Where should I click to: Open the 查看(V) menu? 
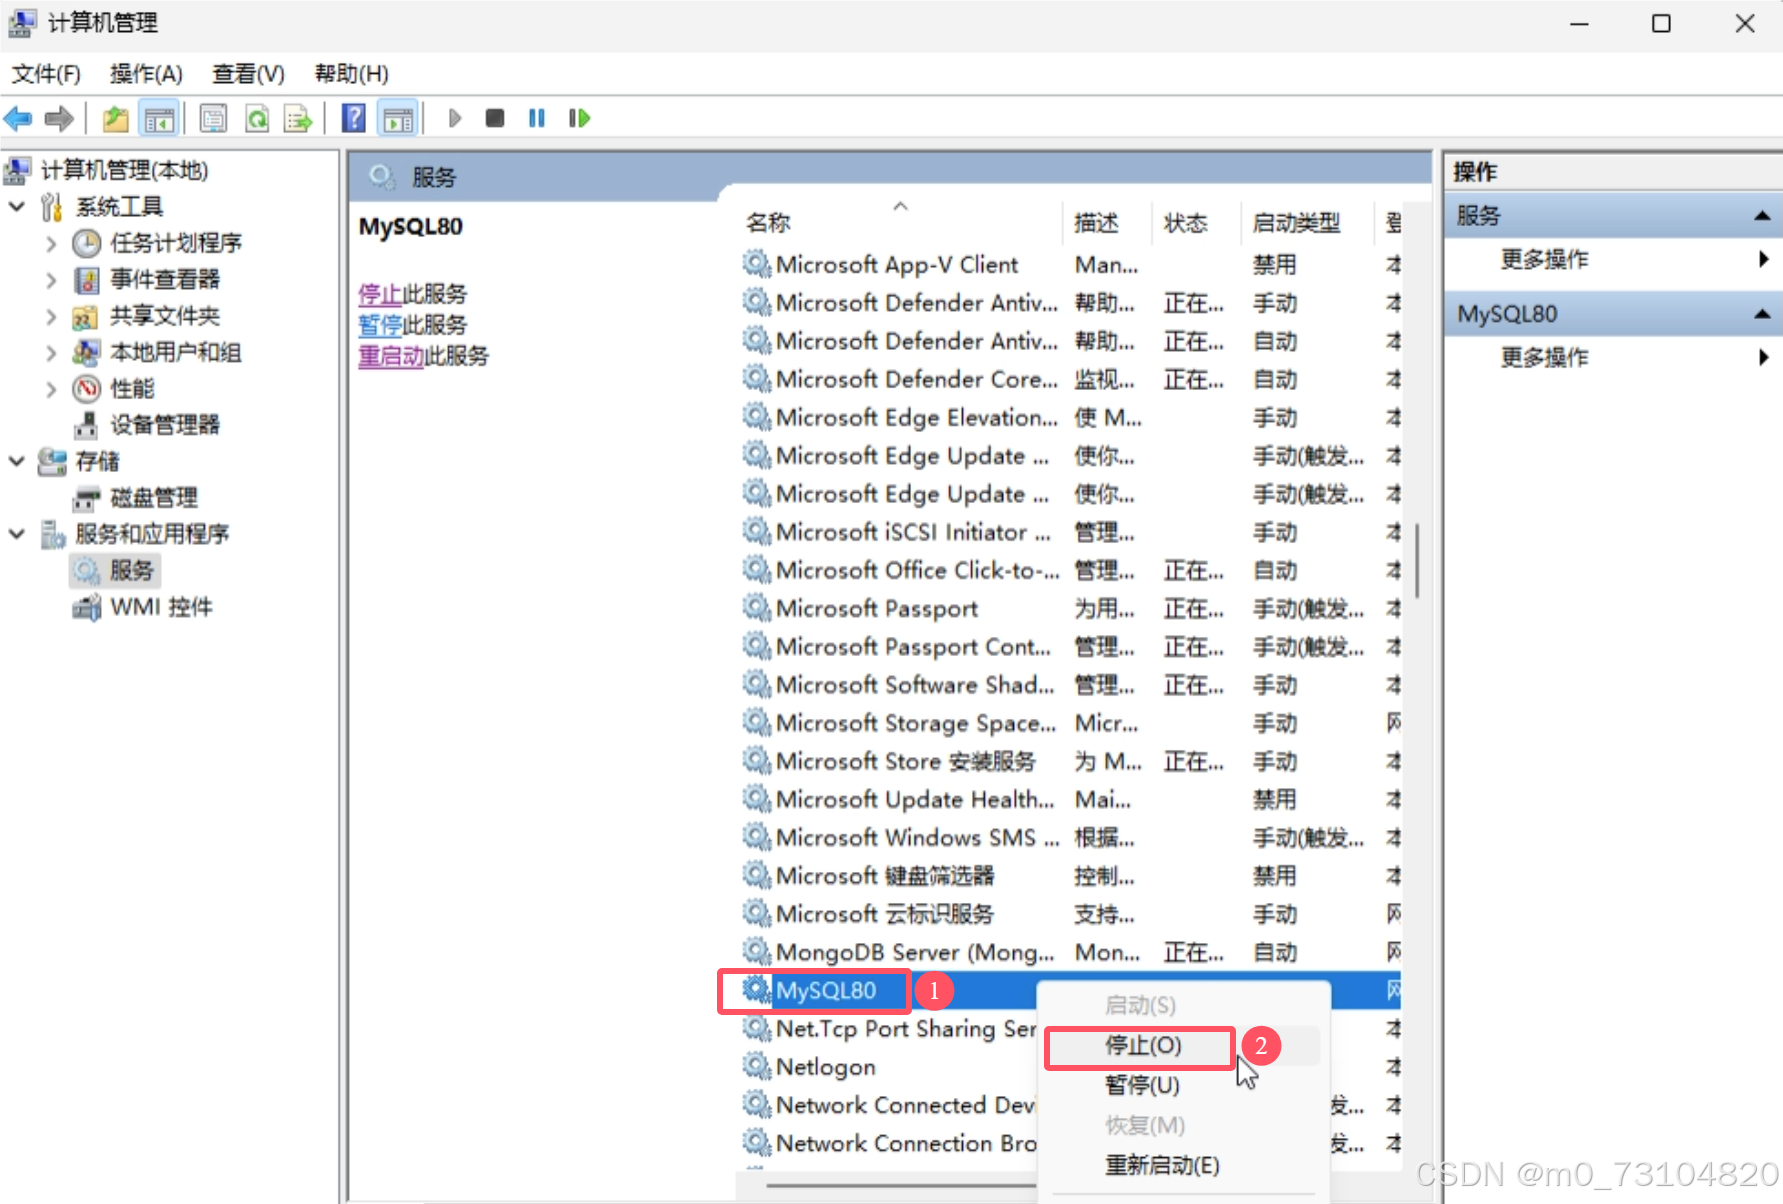click(248, 74)
